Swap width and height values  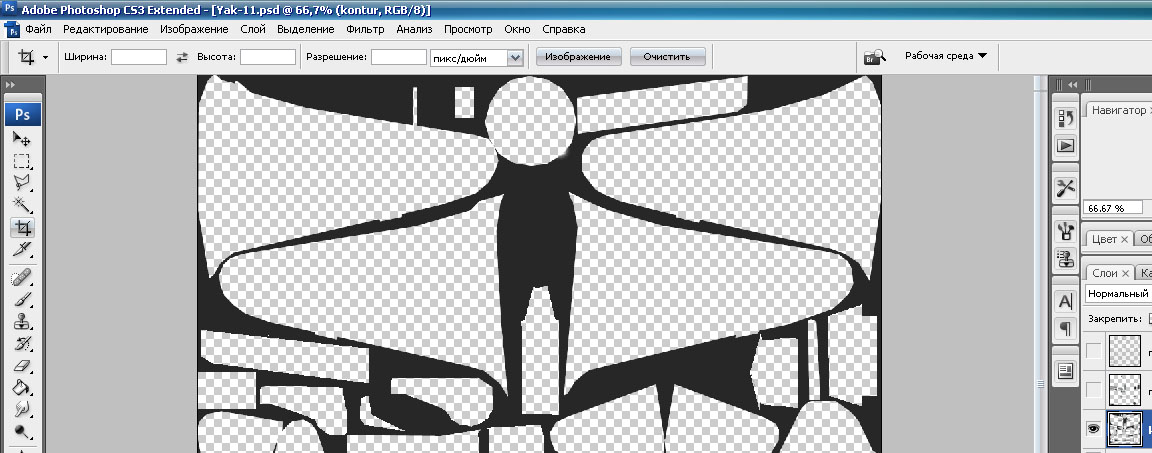tap(182, 57)
